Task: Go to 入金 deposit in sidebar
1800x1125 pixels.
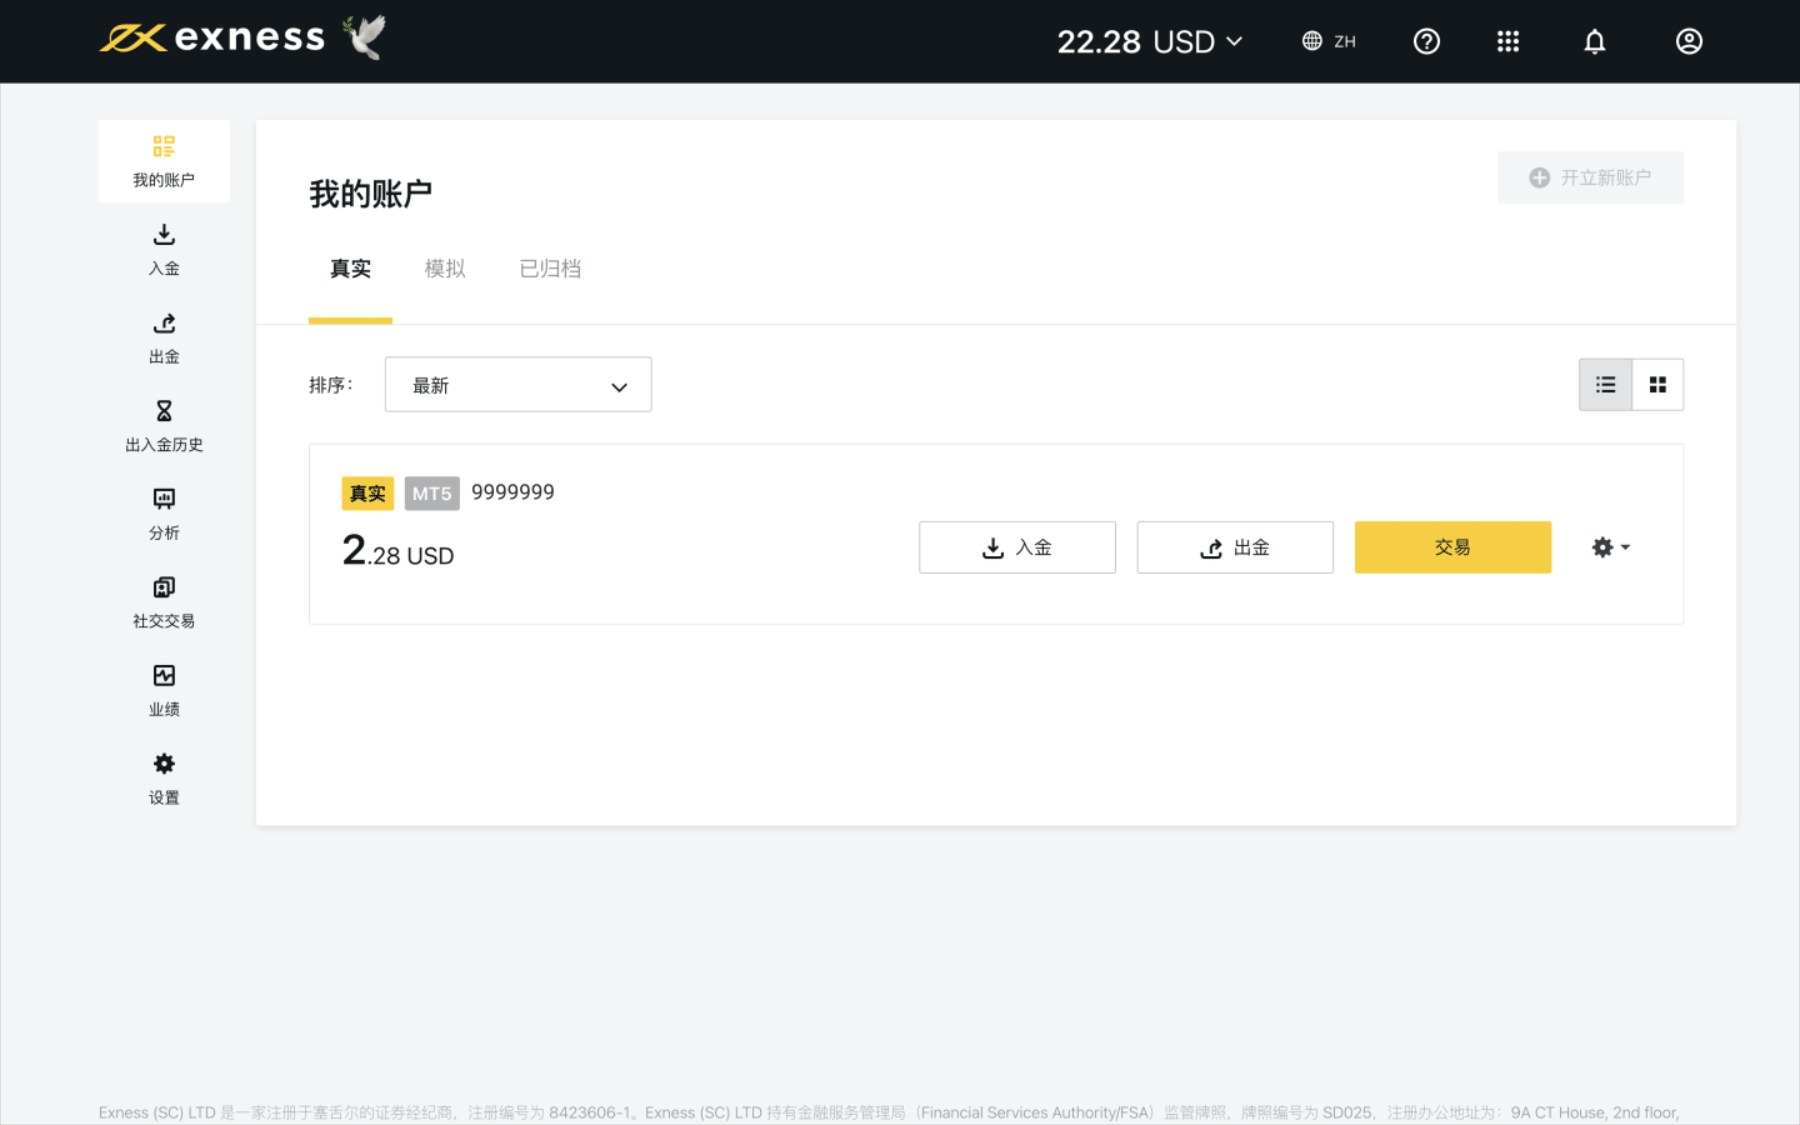Action: (x=164, y=249)
